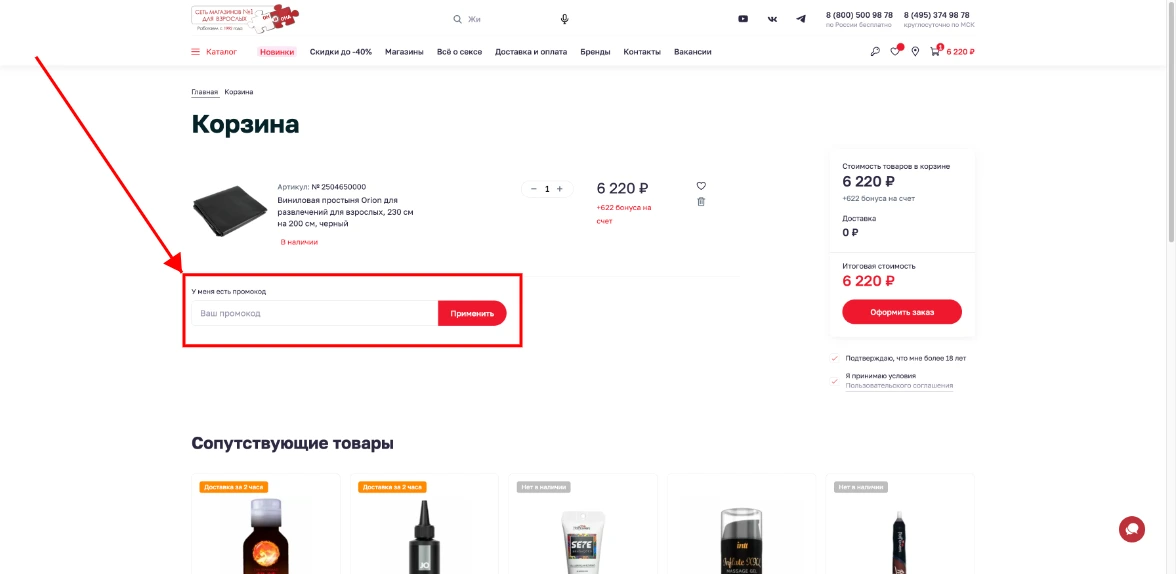This screenshot has width=1176, height=574.
Task: Open the YouTube channel icon
Action: click(x=743, y=19)
